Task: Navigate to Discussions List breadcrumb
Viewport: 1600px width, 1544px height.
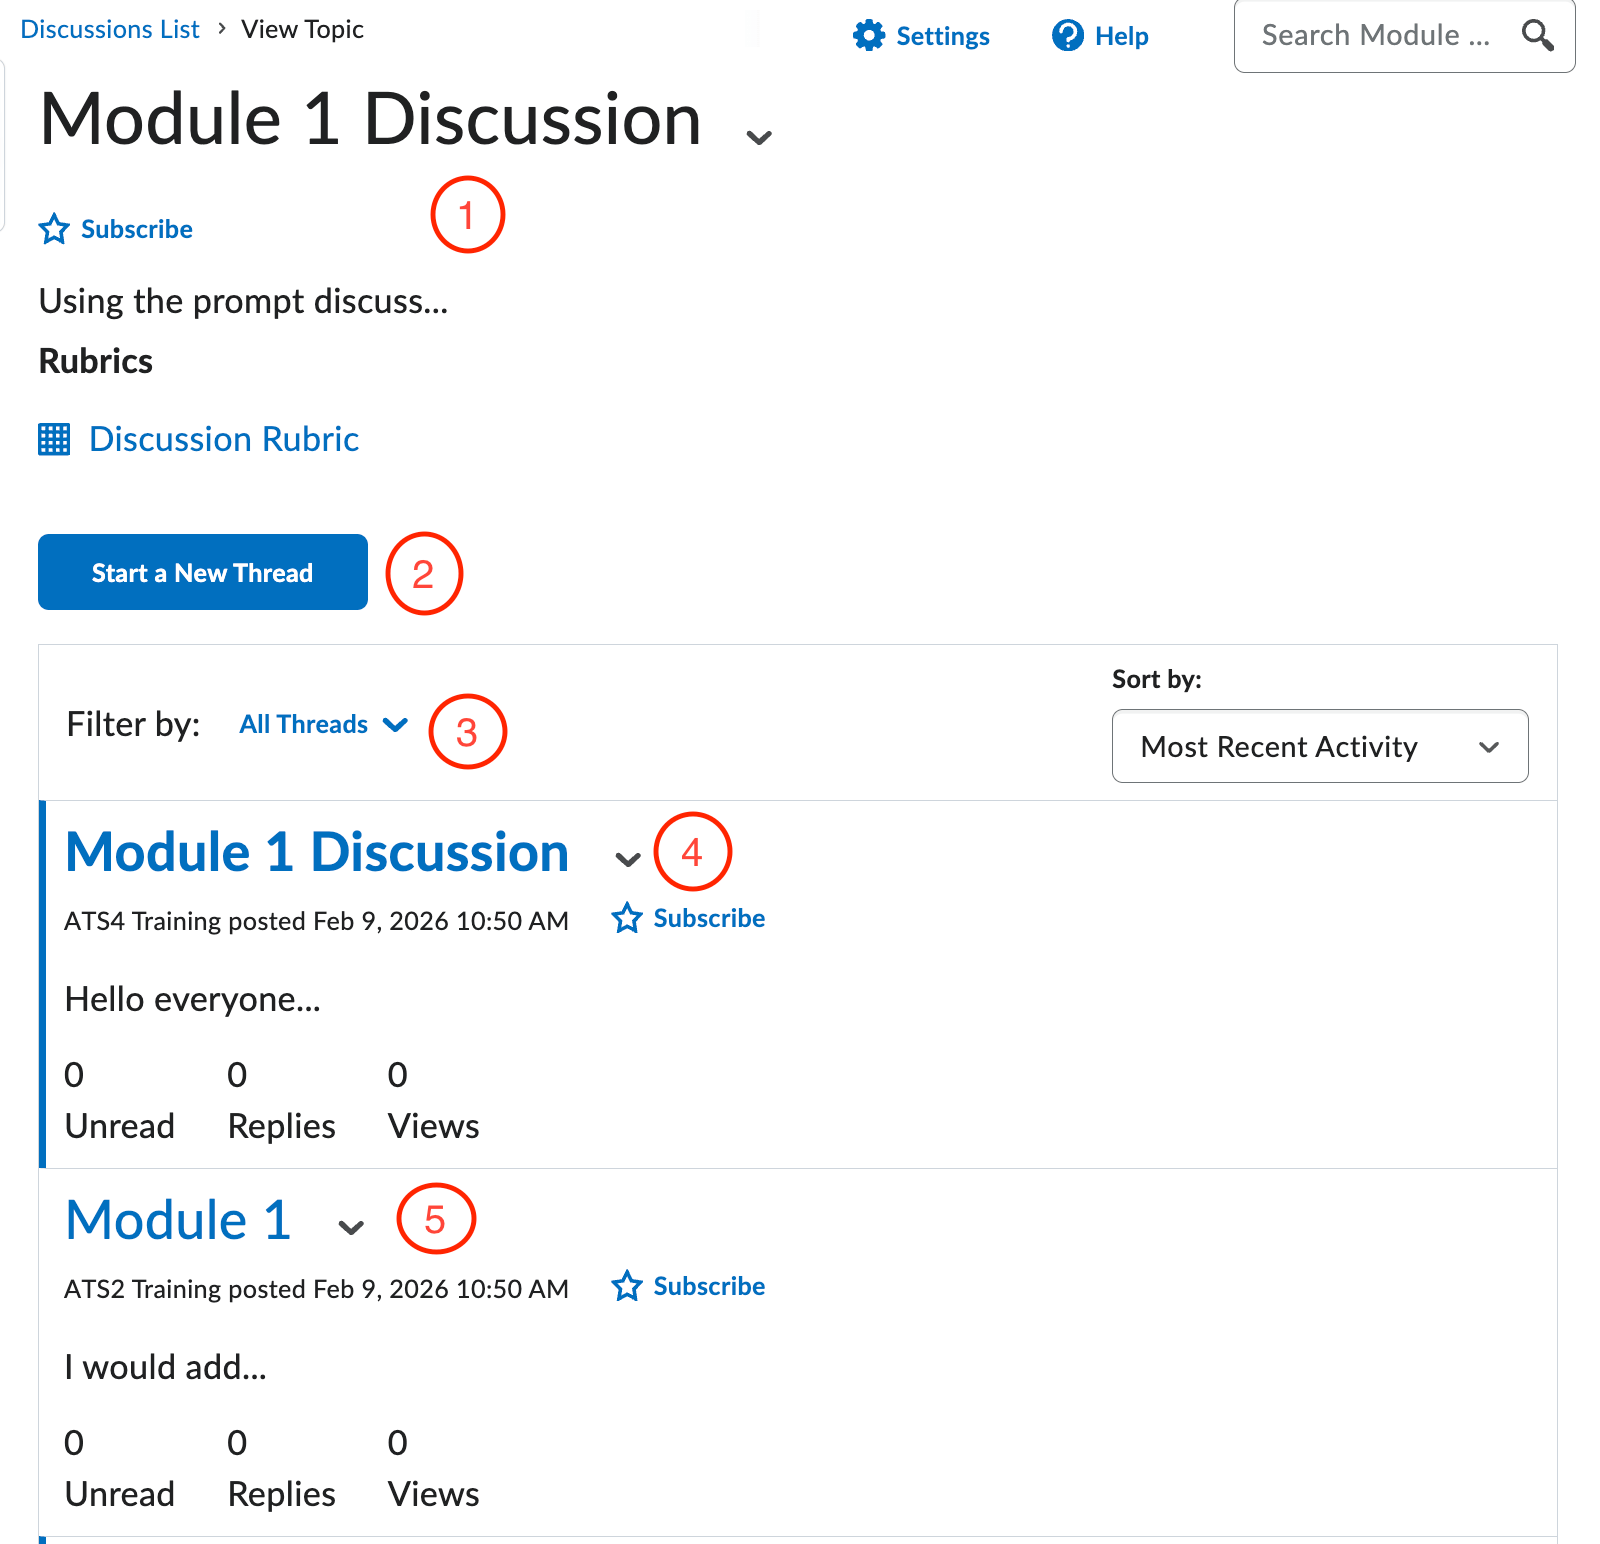Action: (x=110, y=29)
